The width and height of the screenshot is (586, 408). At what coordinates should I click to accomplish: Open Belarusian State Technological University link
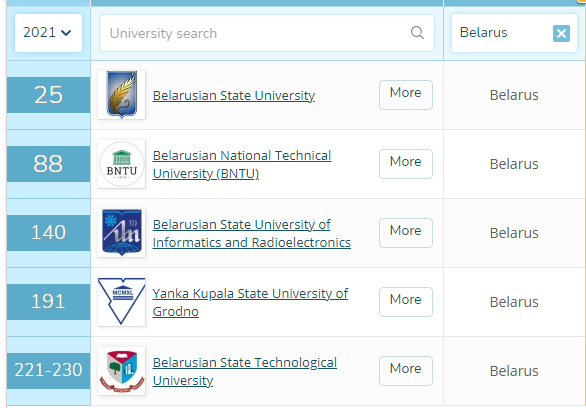point(244,371)
